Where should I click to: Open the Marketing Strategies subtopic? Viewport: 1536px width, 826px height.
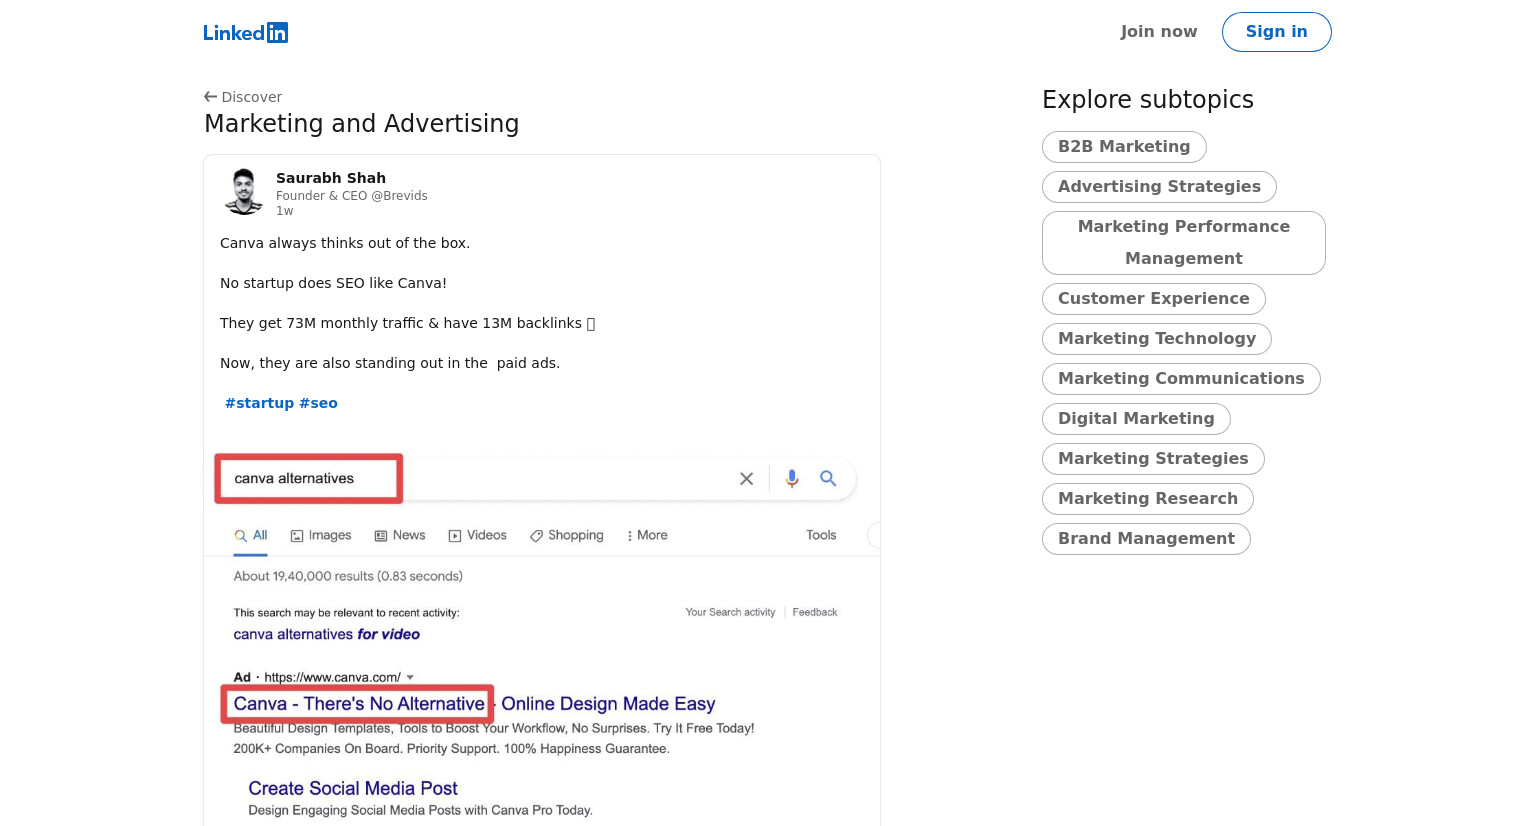point(1153,459)
